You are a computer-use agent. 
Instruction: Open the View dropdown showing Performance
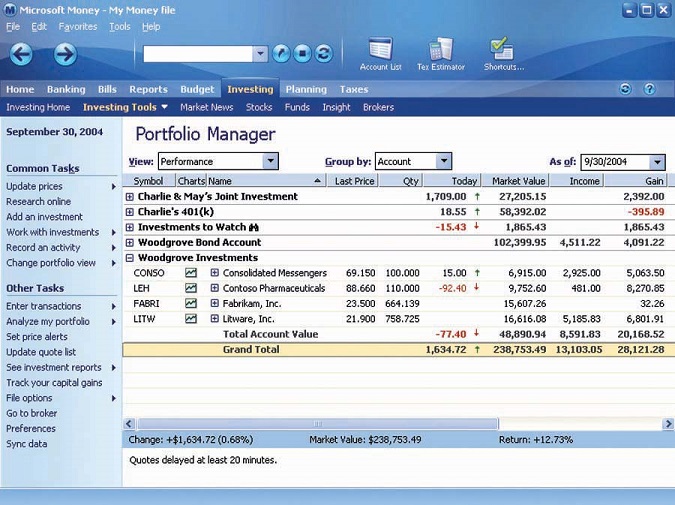[x=270, y=161]
